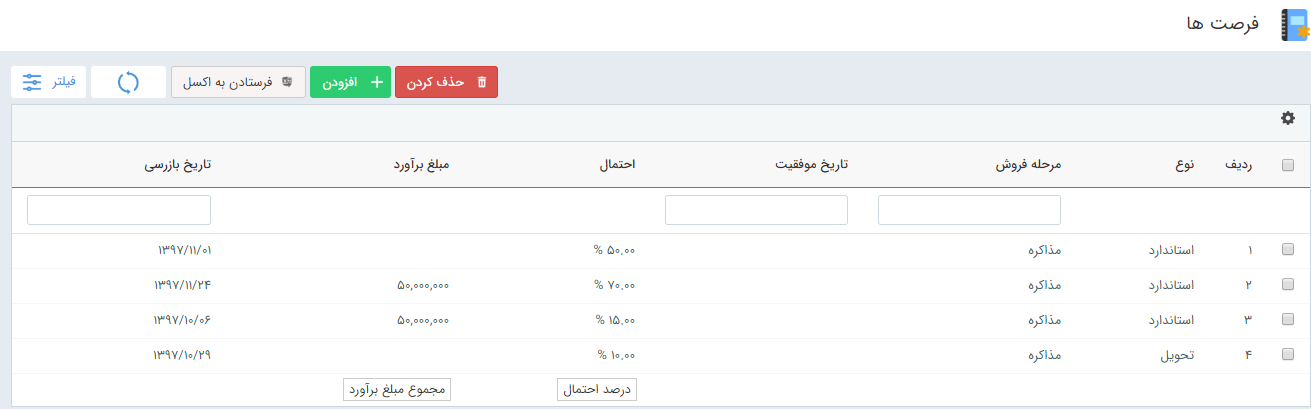Sort by مبلغ برآورد column header
This screenshot has width=1311, height=409.
[x=421, y=165]
